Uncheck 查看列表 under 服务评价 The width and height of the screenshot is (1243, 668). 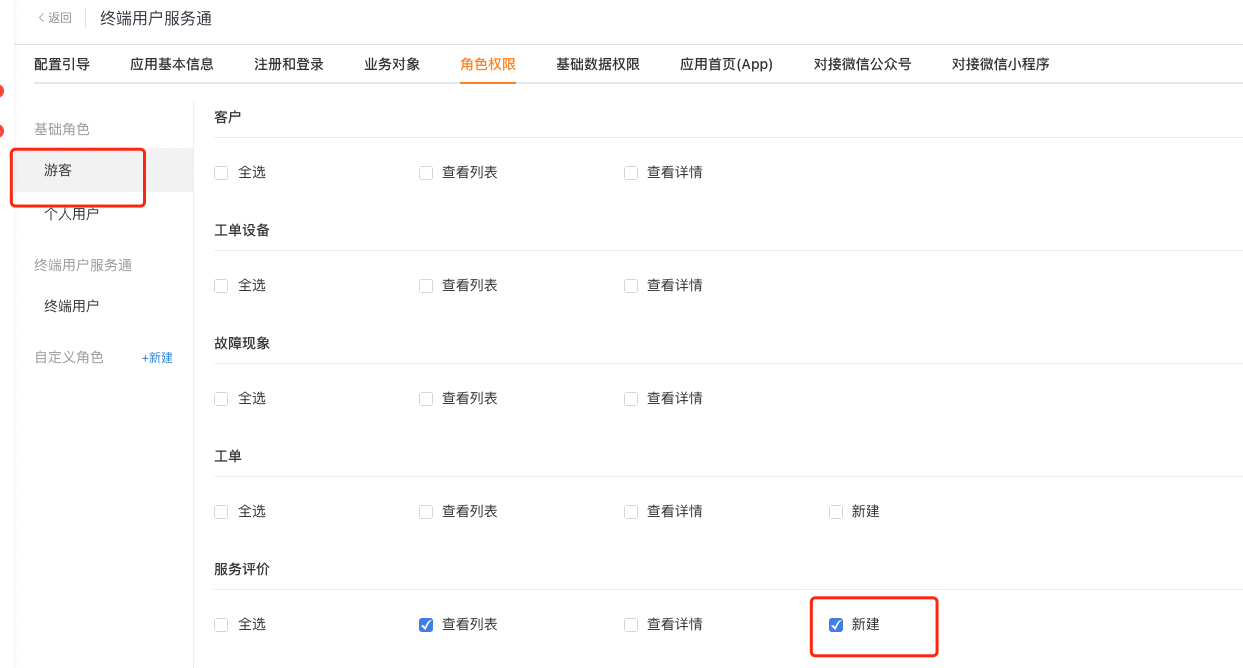[426, 624]
